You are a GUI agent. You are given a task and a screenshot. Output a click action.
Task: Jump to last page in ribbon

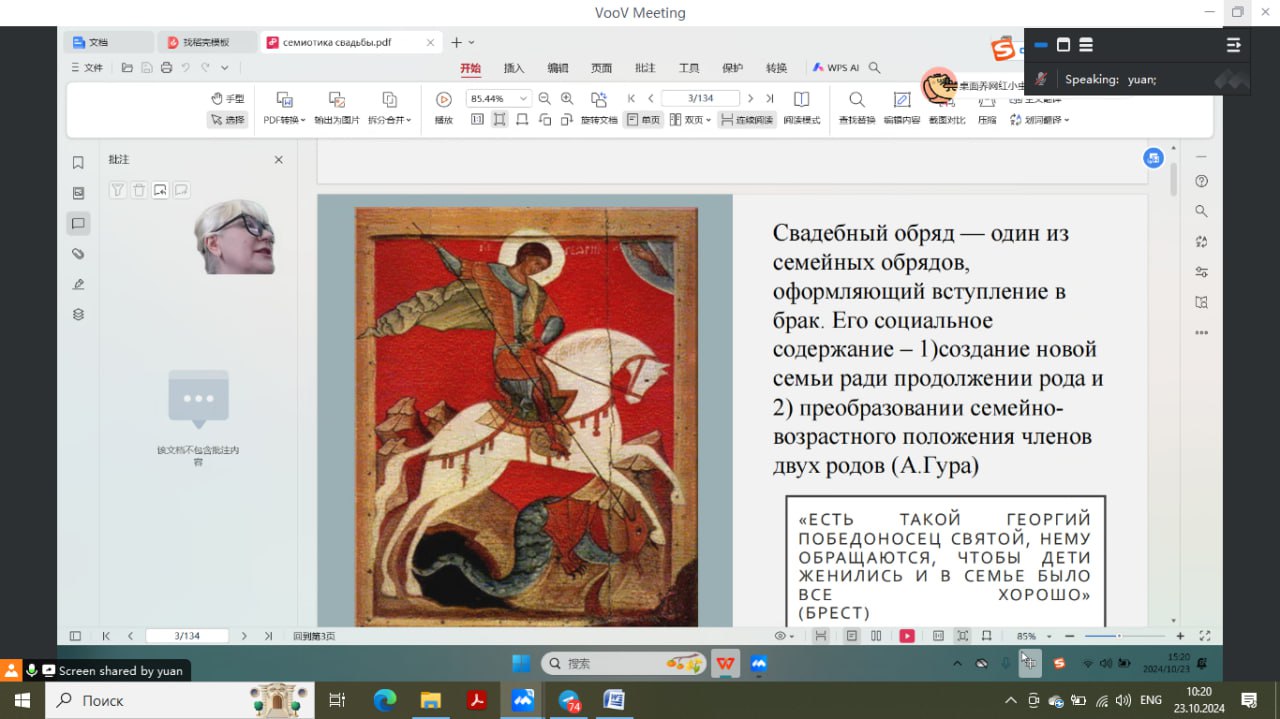pyautogui.click(x=769, y=98)
